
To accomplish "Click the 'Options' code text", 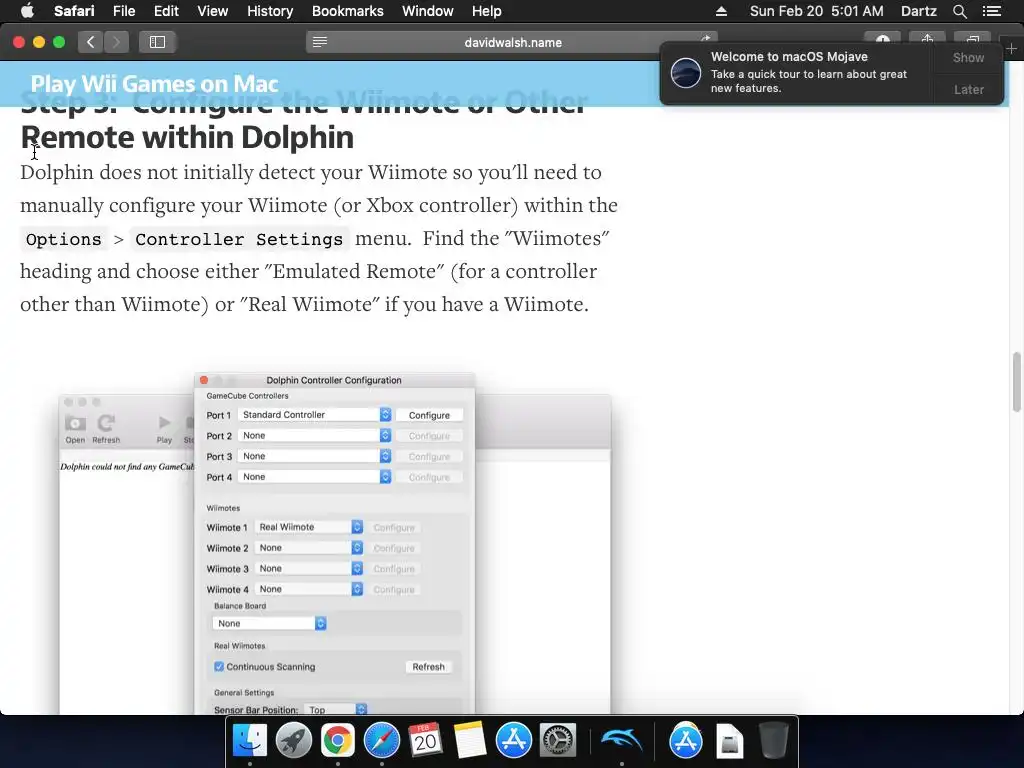I will coord(63,239).
